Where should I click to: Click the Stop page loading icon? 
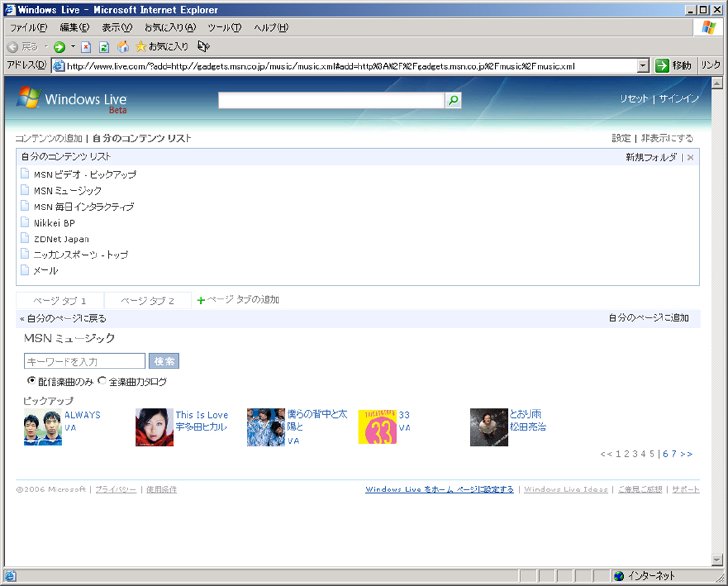pos(86,47)
